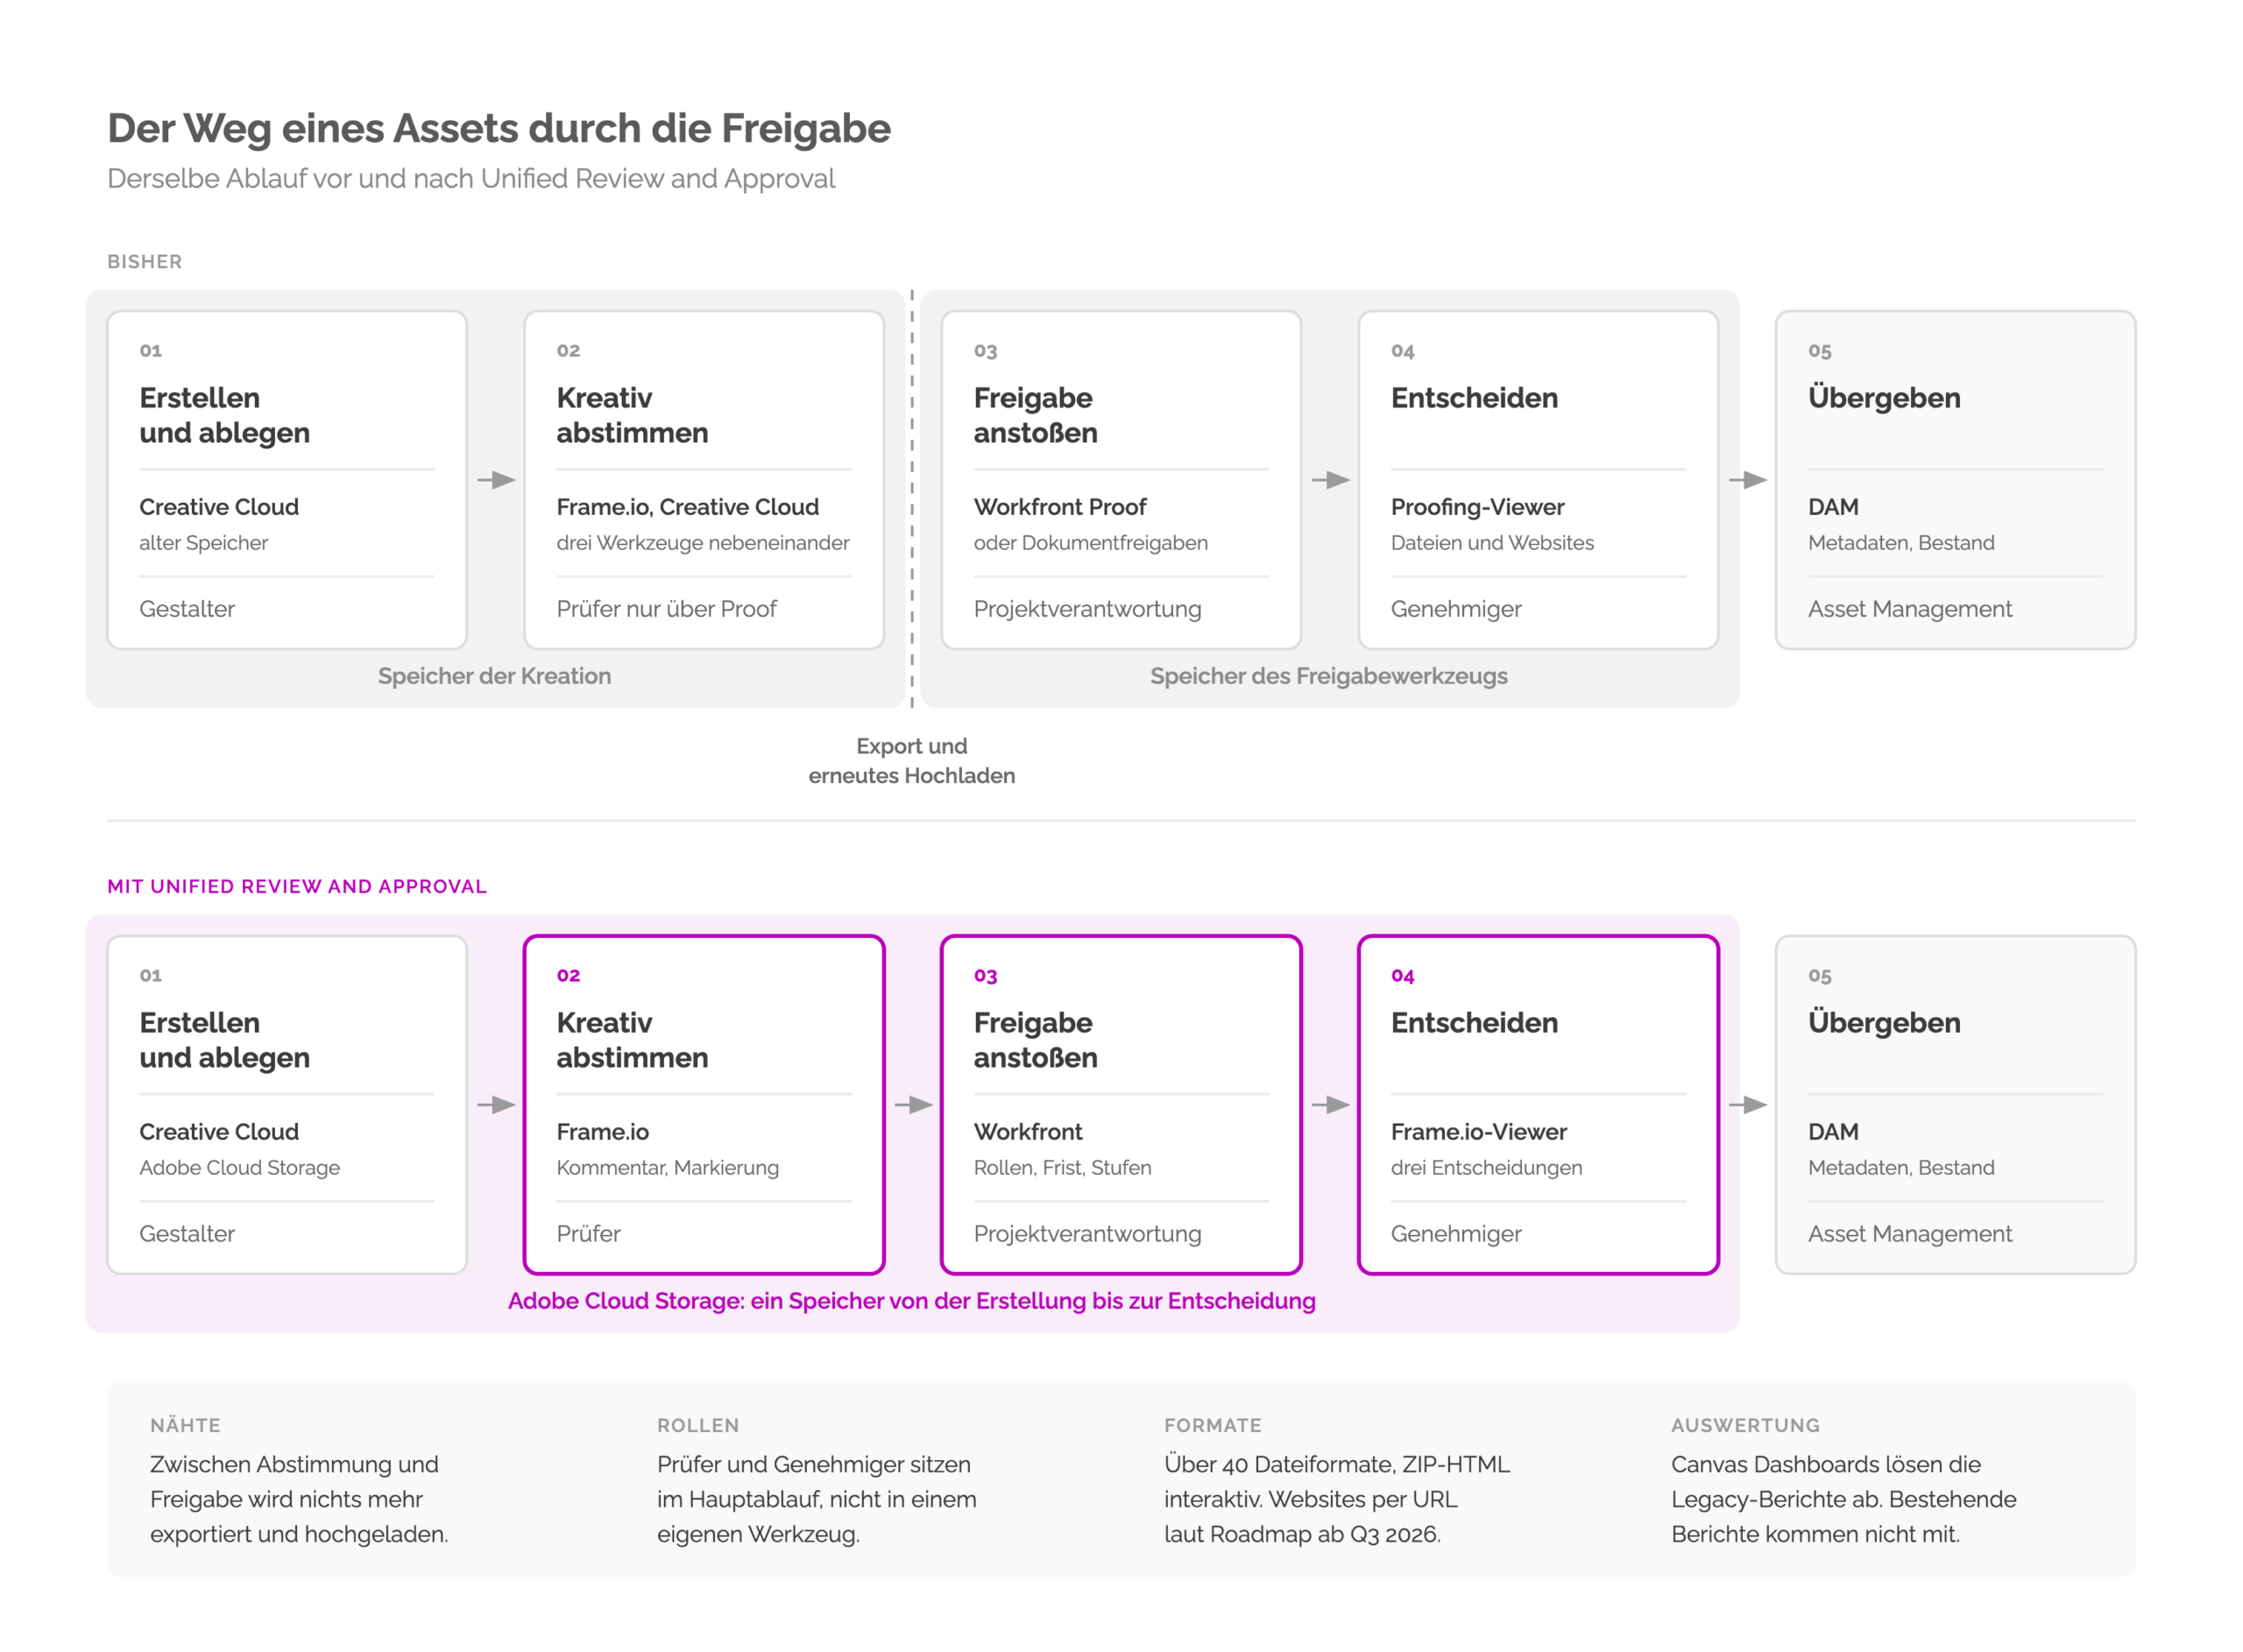Click the "FORMATE" footer heading

1213,1425
